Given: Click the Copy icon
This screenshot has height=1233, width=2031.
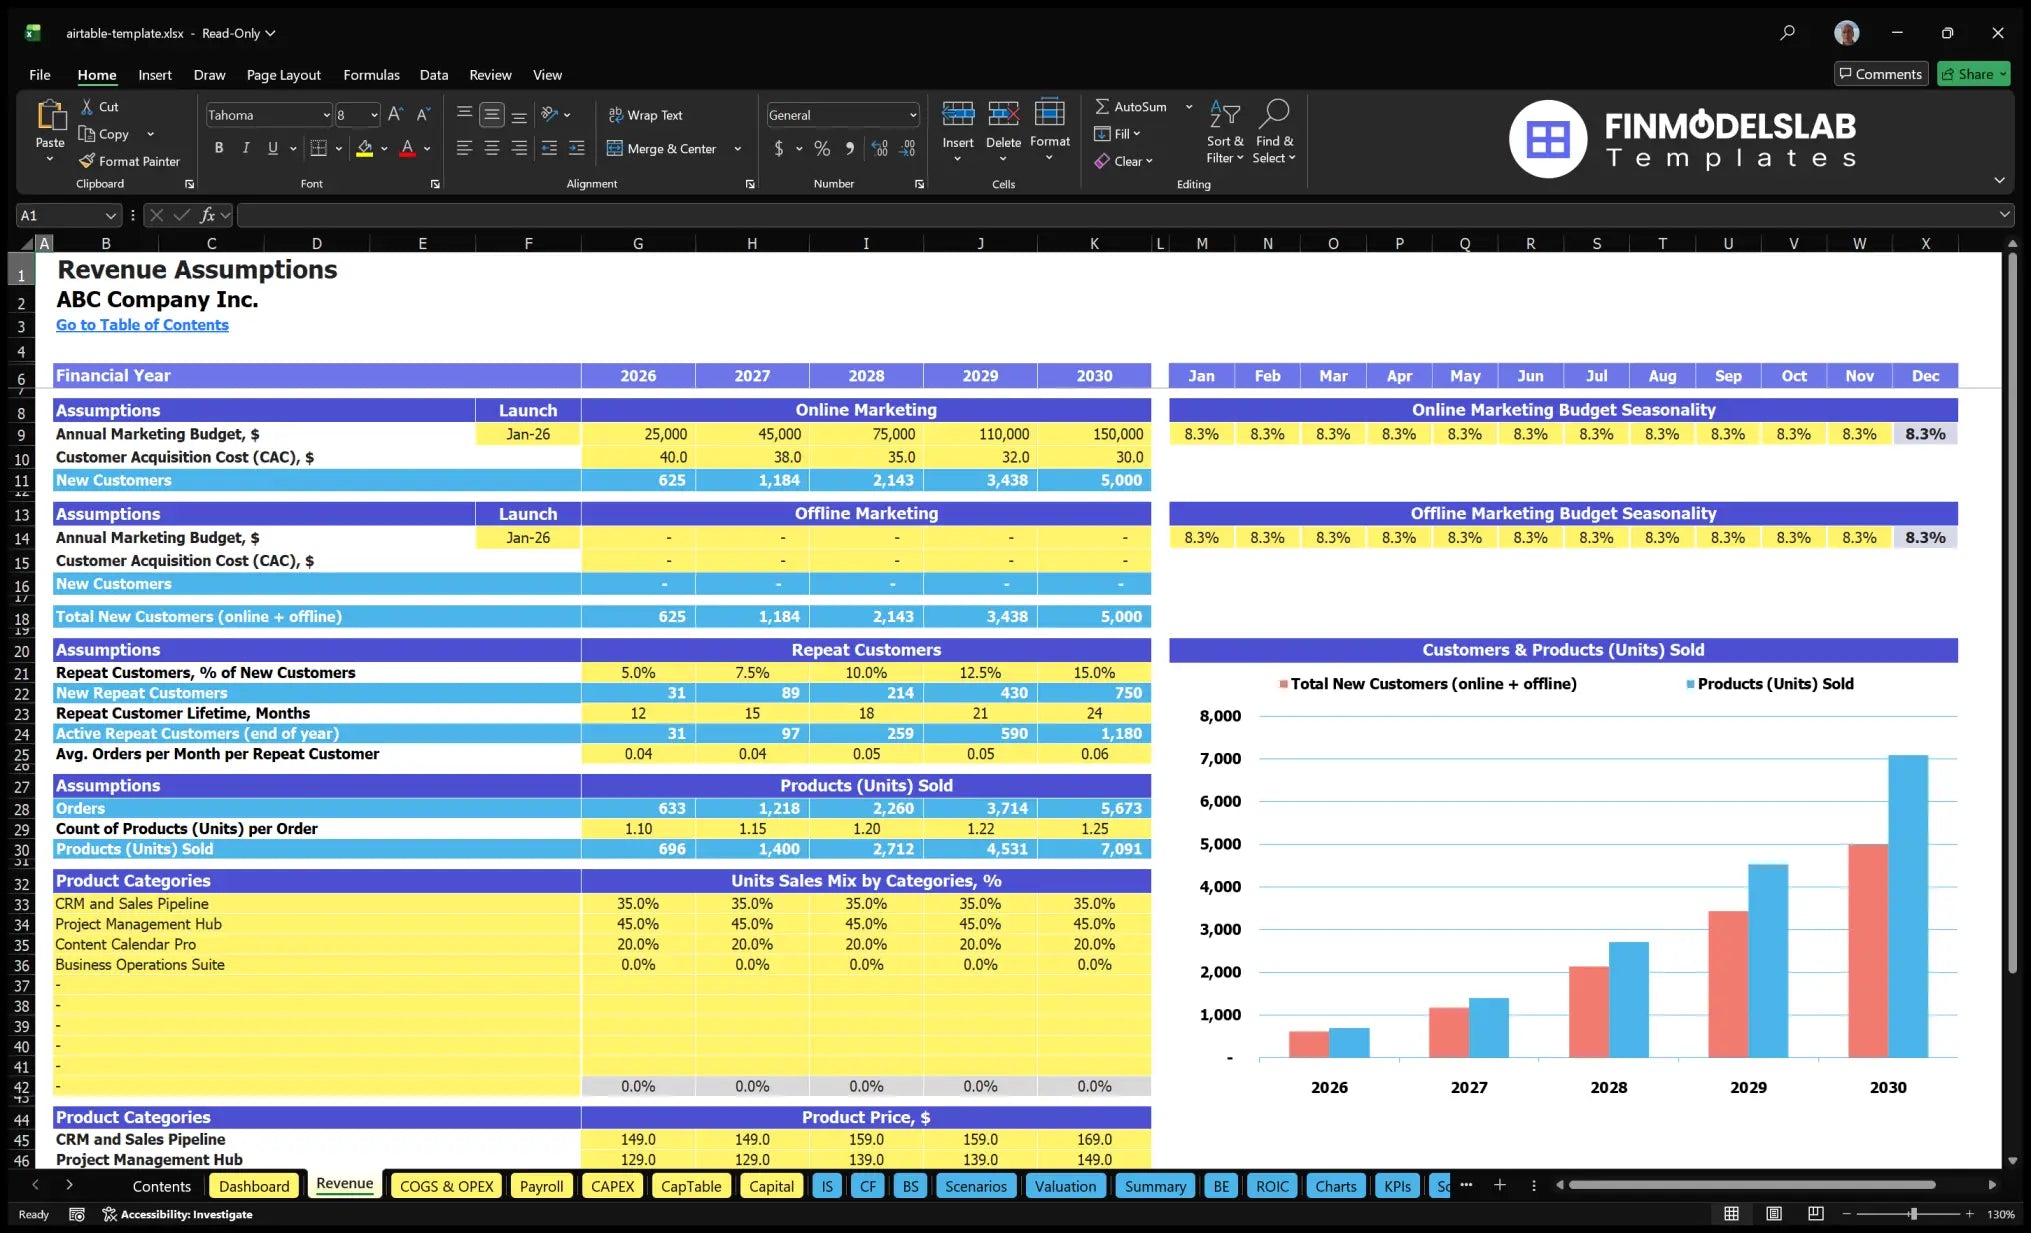Looking at the screenshot, I should (87, 133).
